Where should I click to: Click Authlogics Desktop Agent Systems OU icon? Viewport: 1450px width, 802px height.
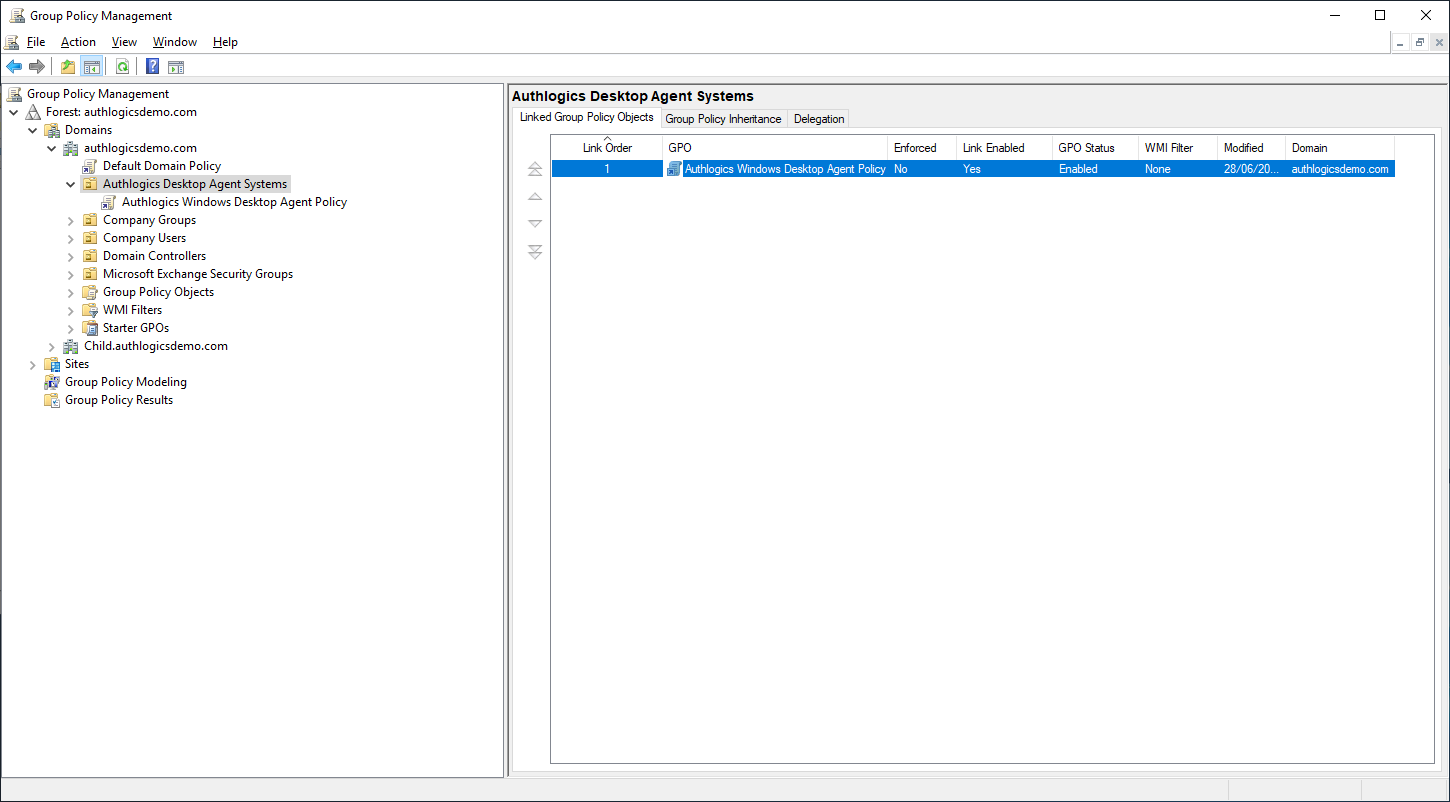[x=91, y=184]
